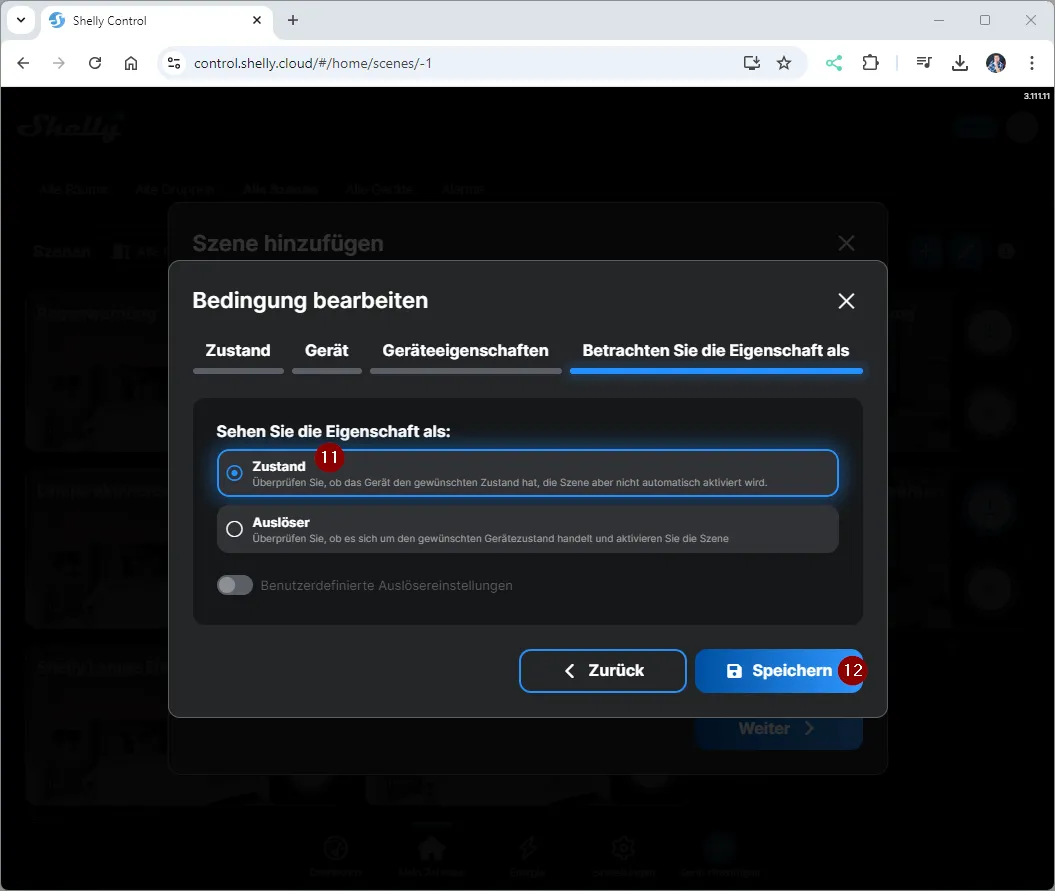The image size is (1055, 891).
Task: Open the Geräteeigenschaften tab
Action: click(x=465, y=351)
